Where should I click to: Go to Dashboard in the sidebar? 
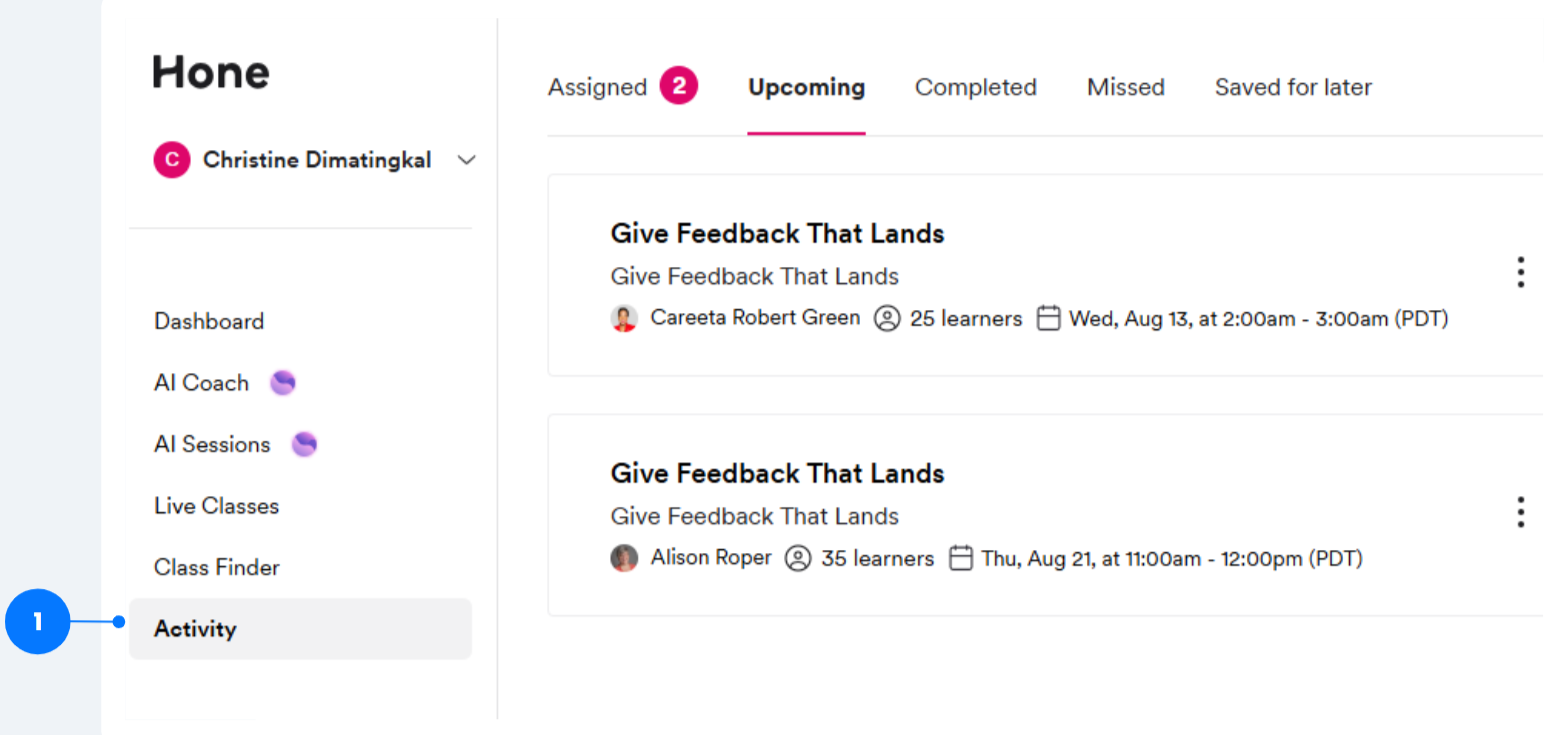point(209,321)
